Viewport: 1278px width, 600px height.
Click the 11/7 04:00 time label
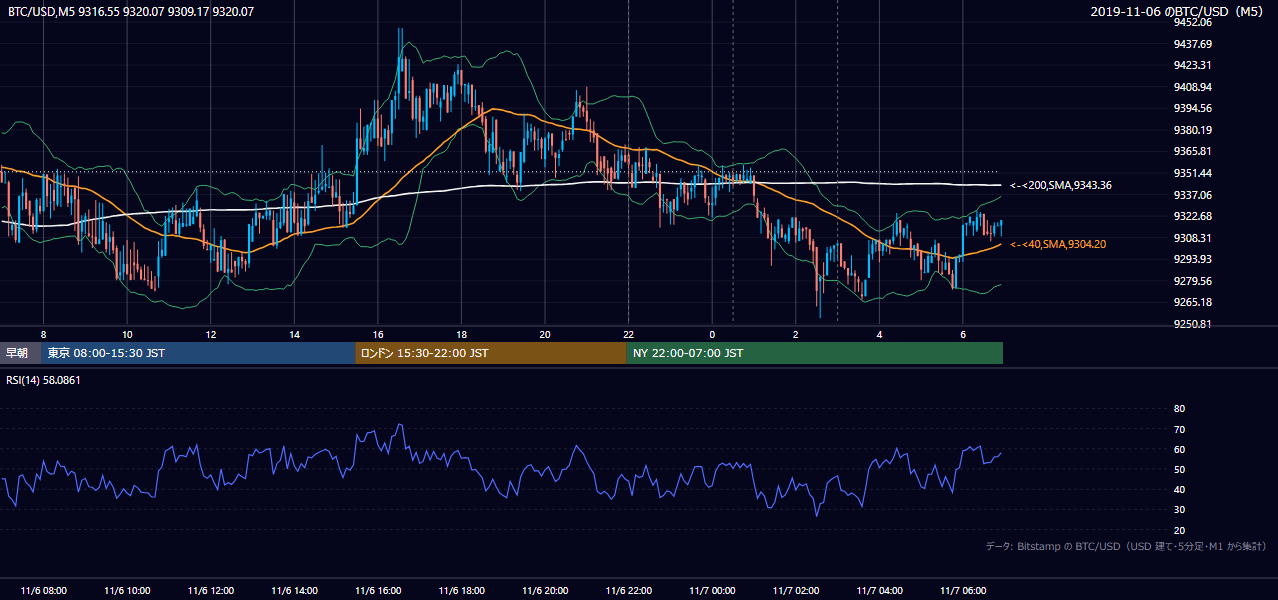click(x=880, y=591)
